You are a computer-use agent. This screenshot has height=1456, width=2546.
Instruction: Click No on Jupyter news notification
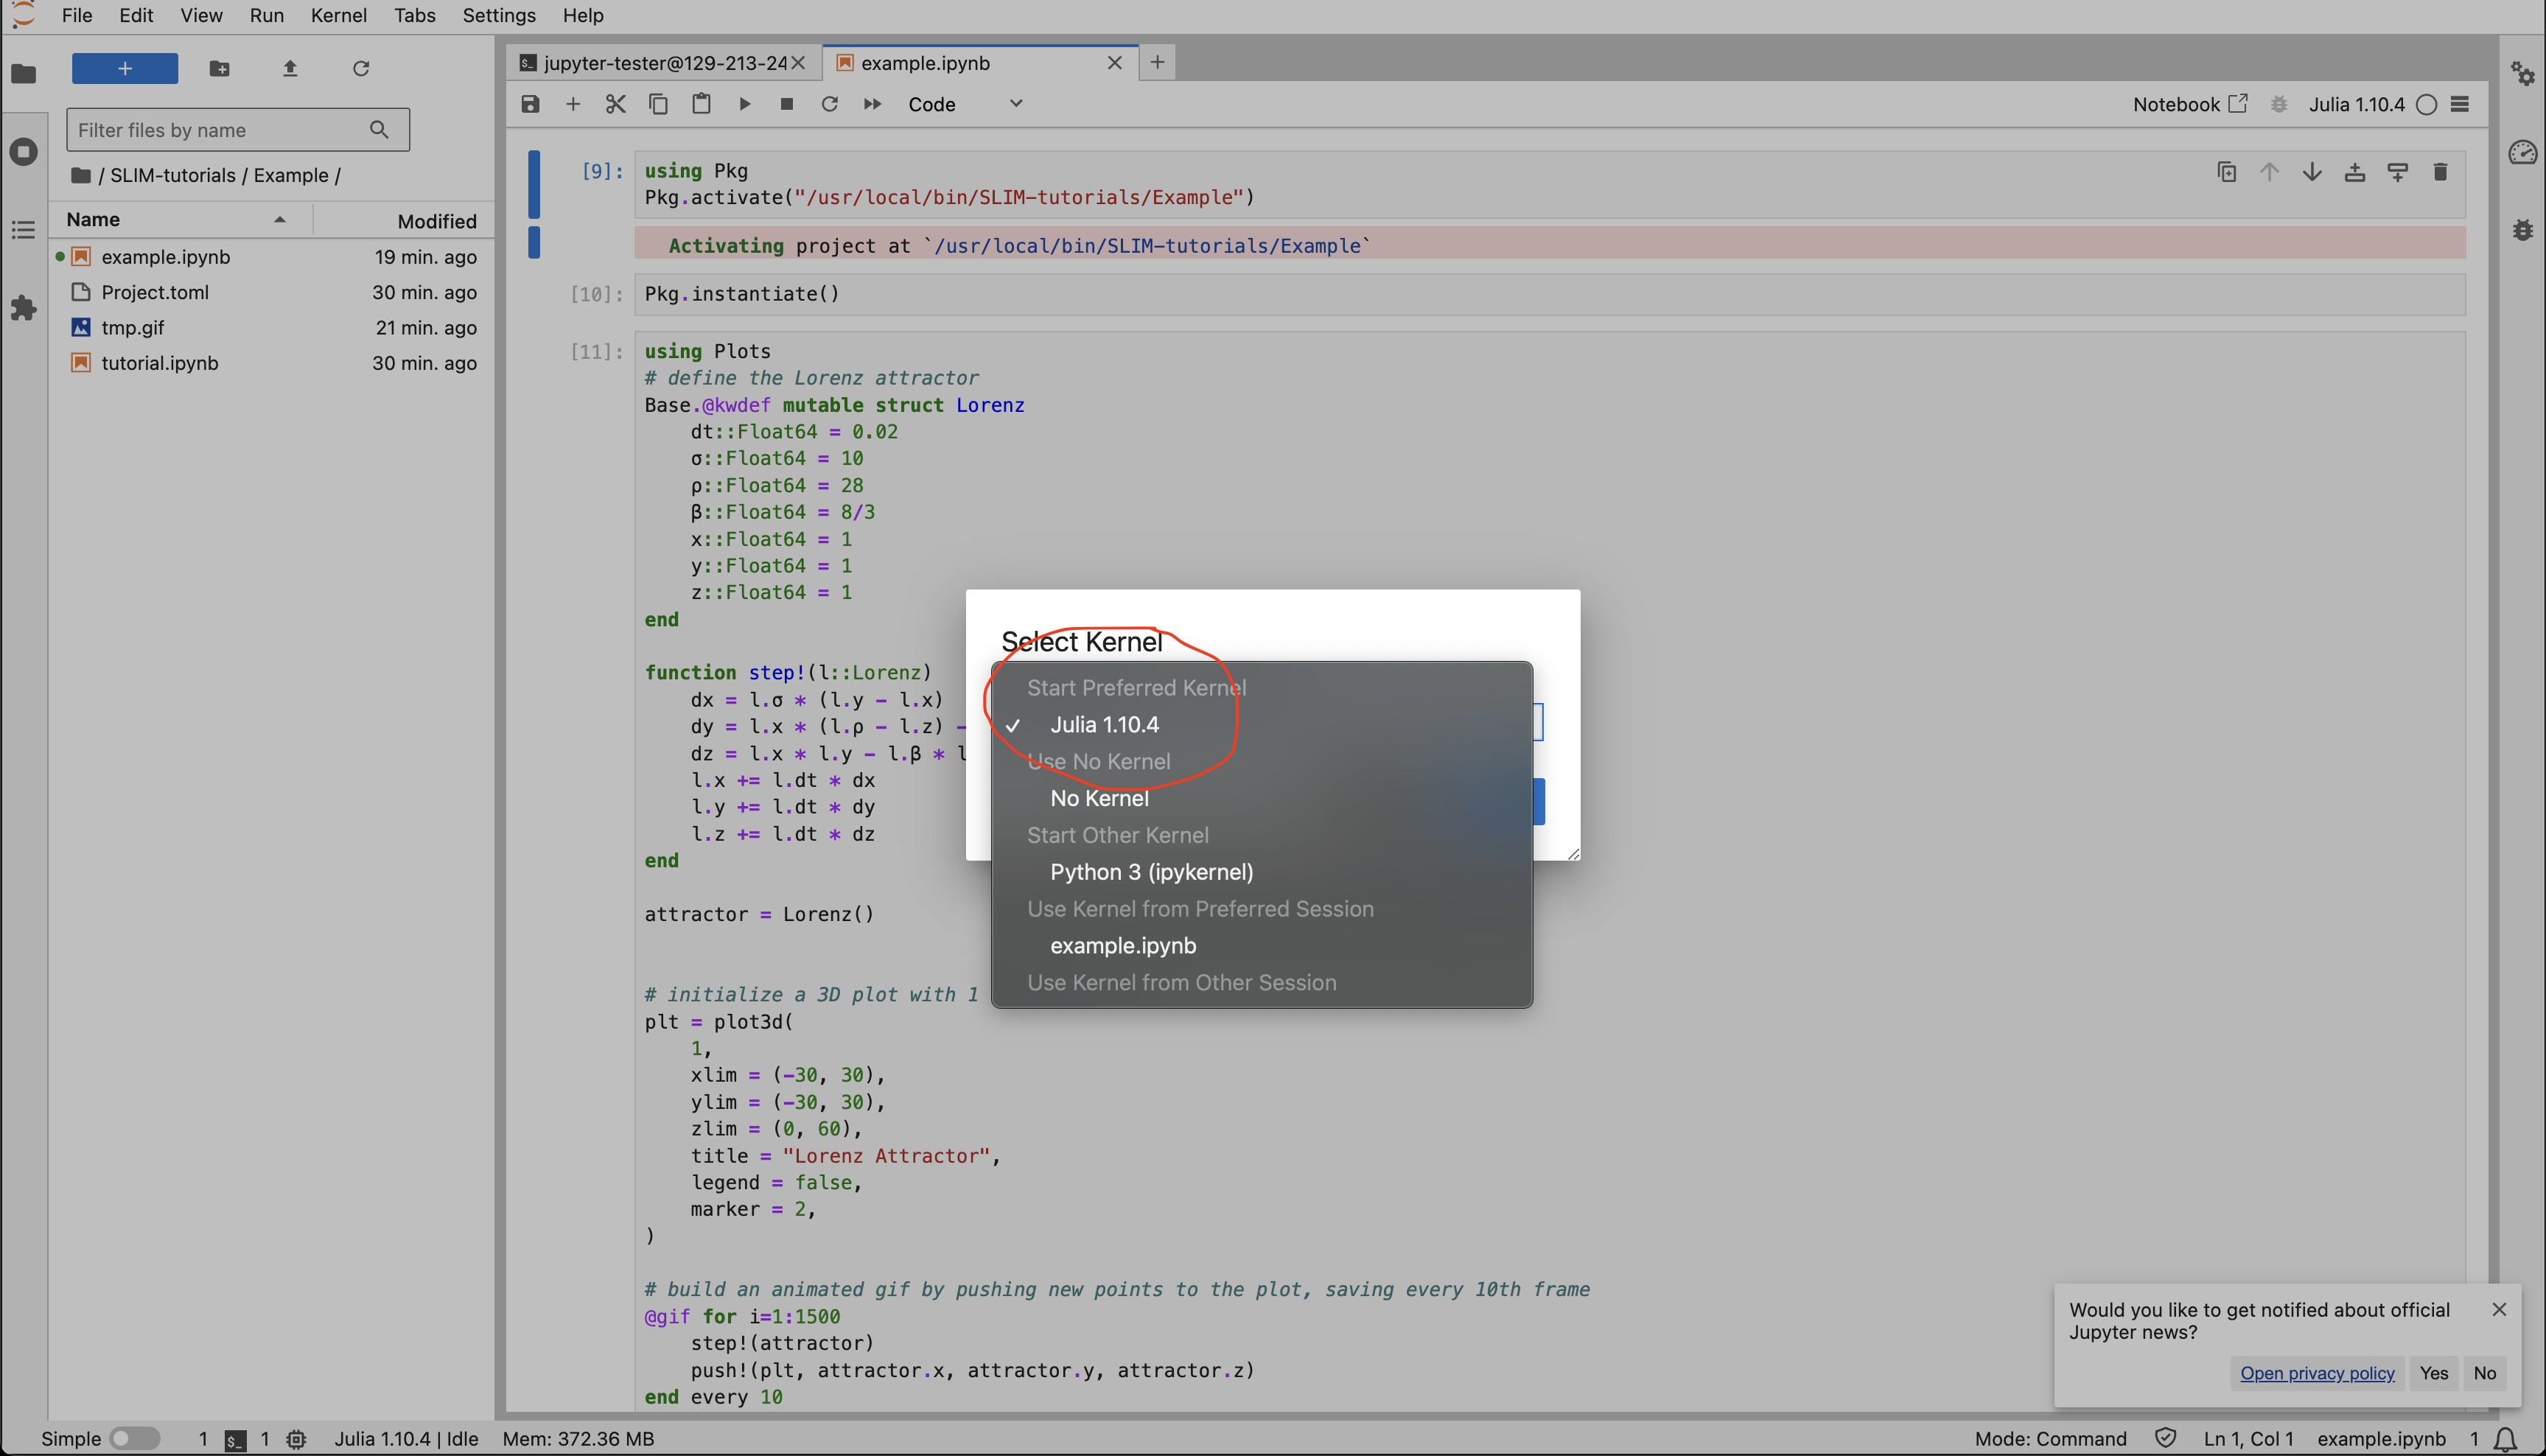2485,1372
